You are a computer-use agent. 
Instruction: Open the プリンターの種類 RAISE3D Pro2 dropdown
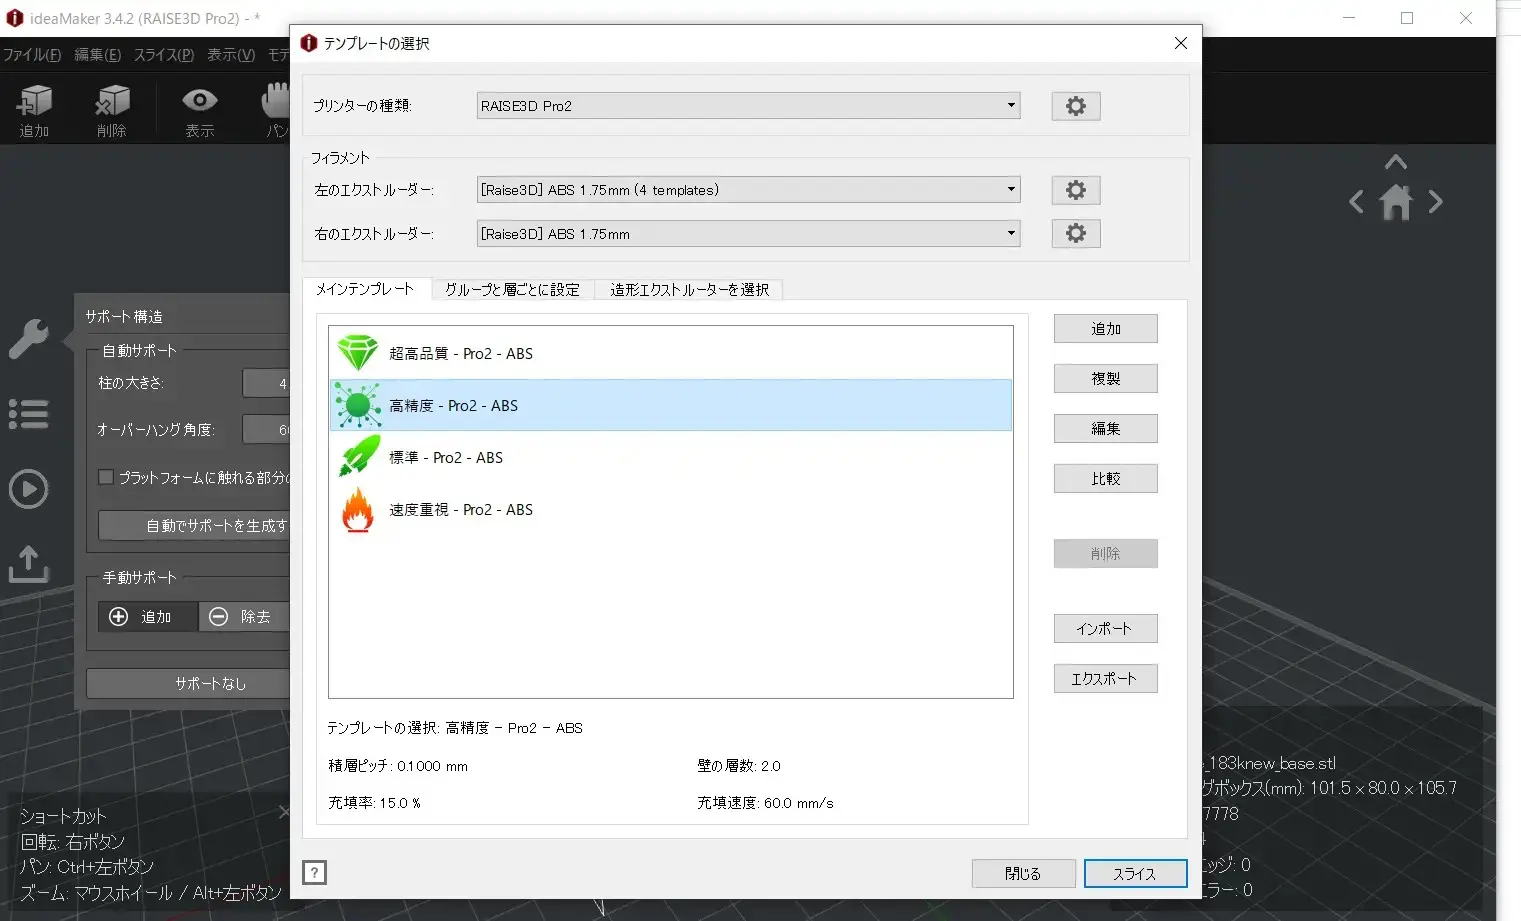748,106
